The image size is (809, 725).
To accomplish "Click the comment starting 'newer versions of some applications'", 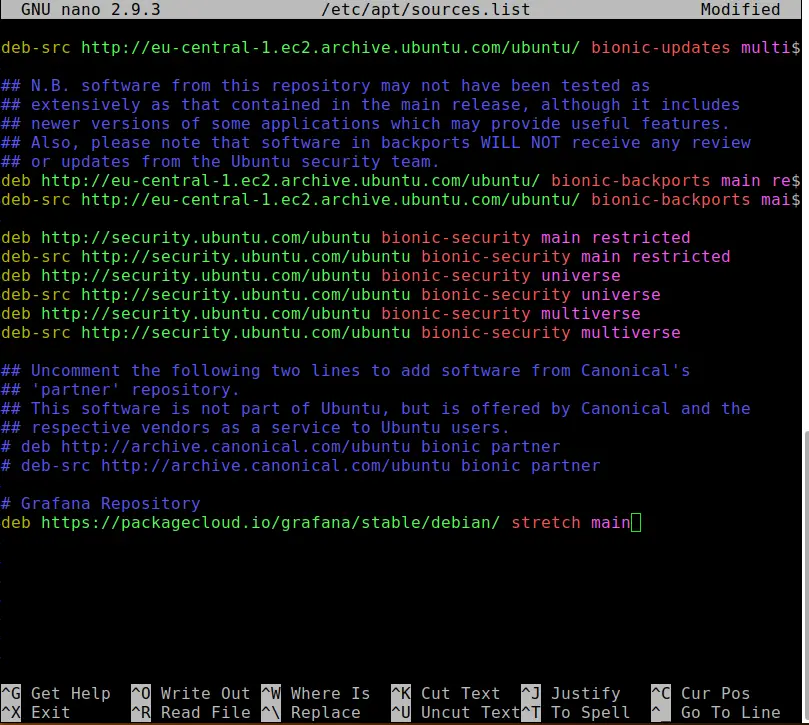I will coord(365,123).
